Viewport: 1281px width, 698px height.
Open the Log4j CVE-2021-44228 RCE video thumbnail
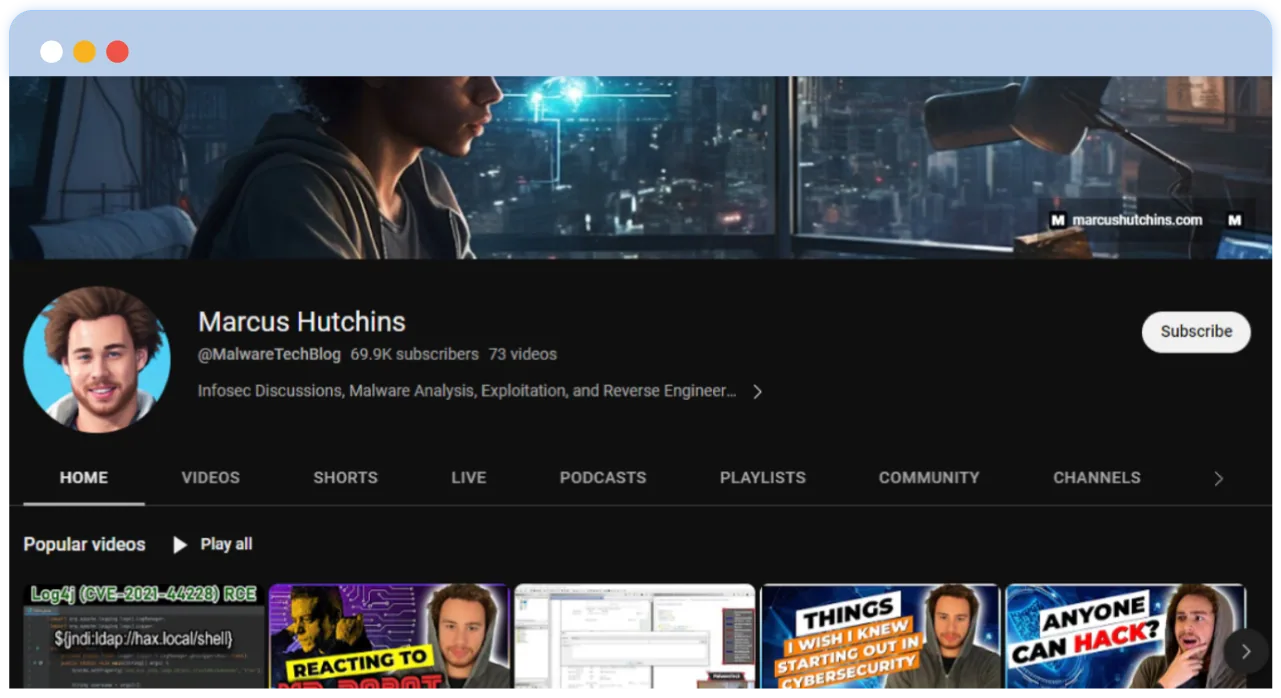(x=144, y=636)
